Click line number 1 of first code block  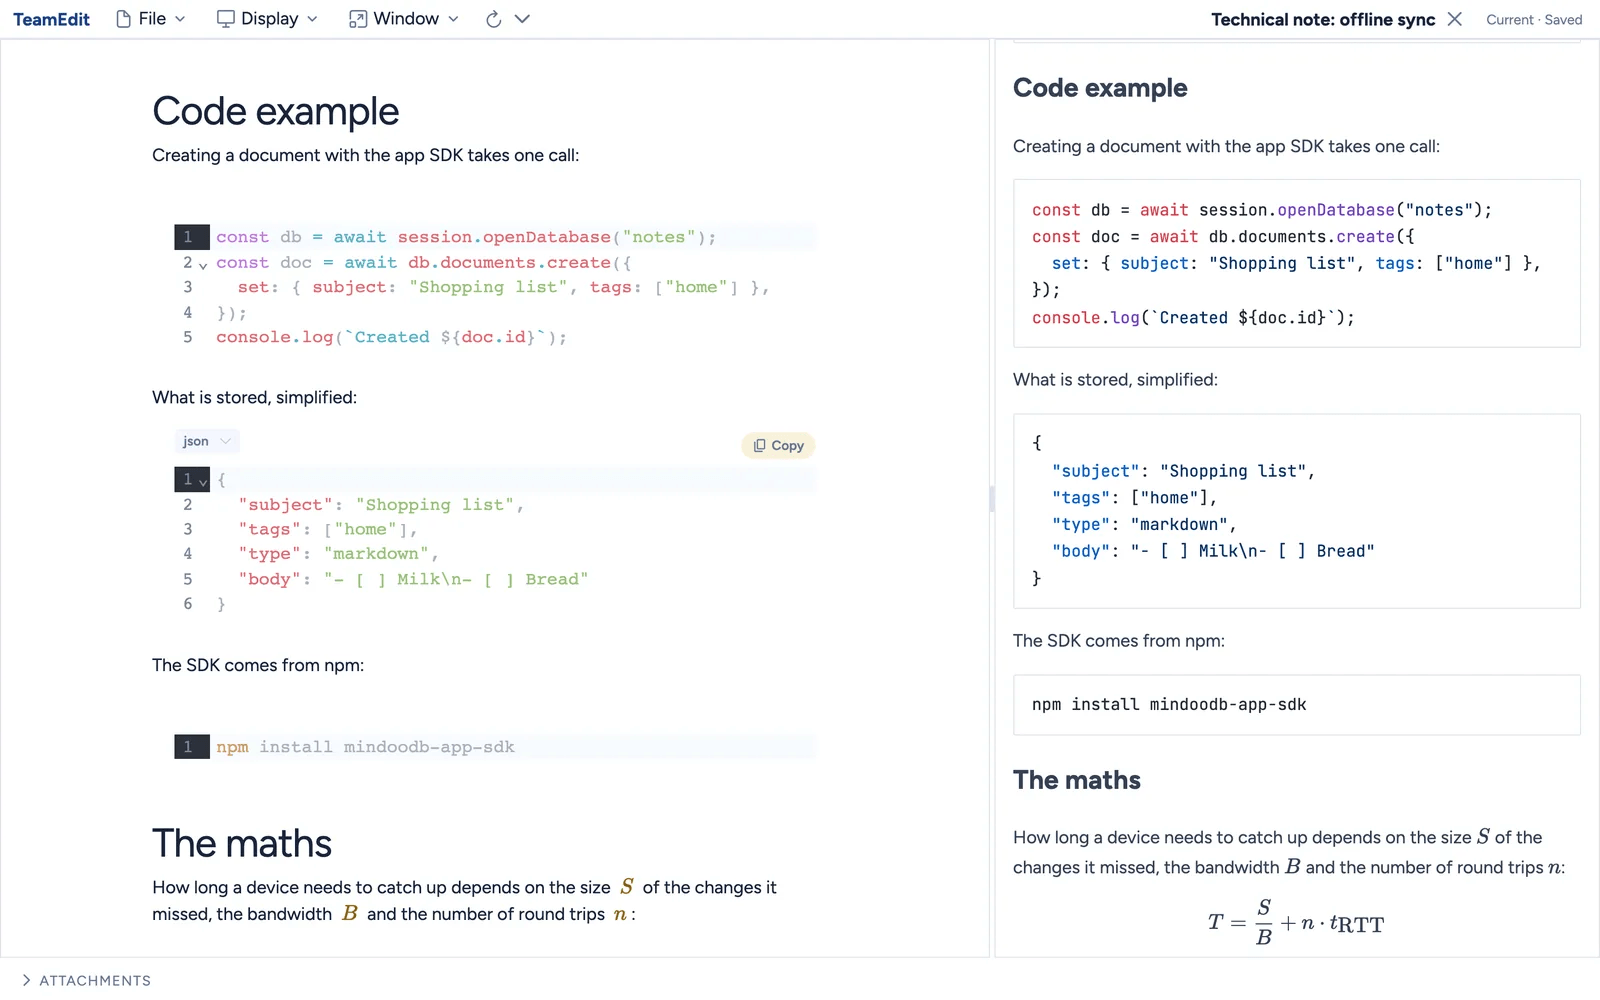pos(187,237)
